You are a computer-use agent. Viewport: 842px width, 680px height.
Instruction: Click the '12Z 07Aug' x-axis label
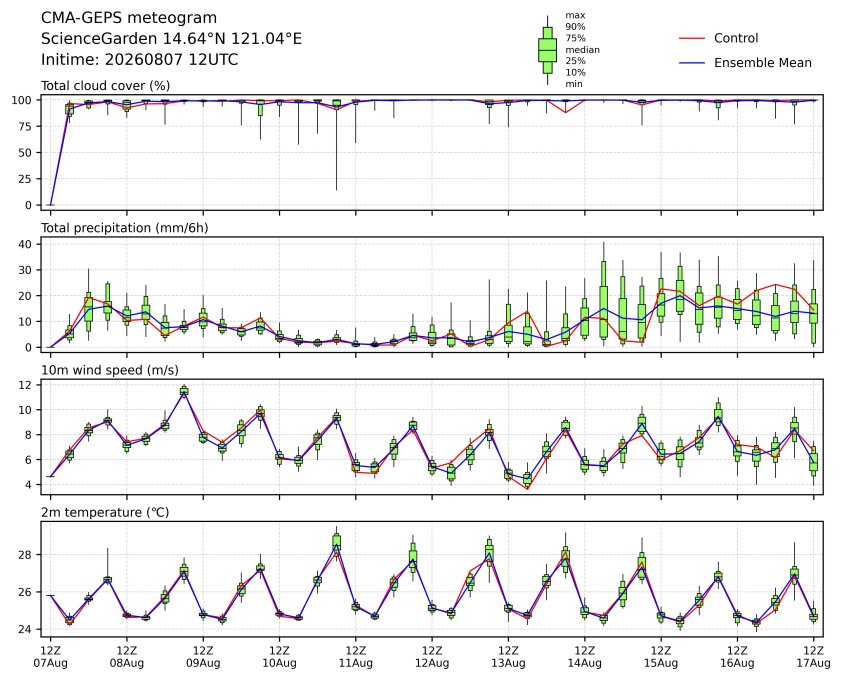(50, 657)
